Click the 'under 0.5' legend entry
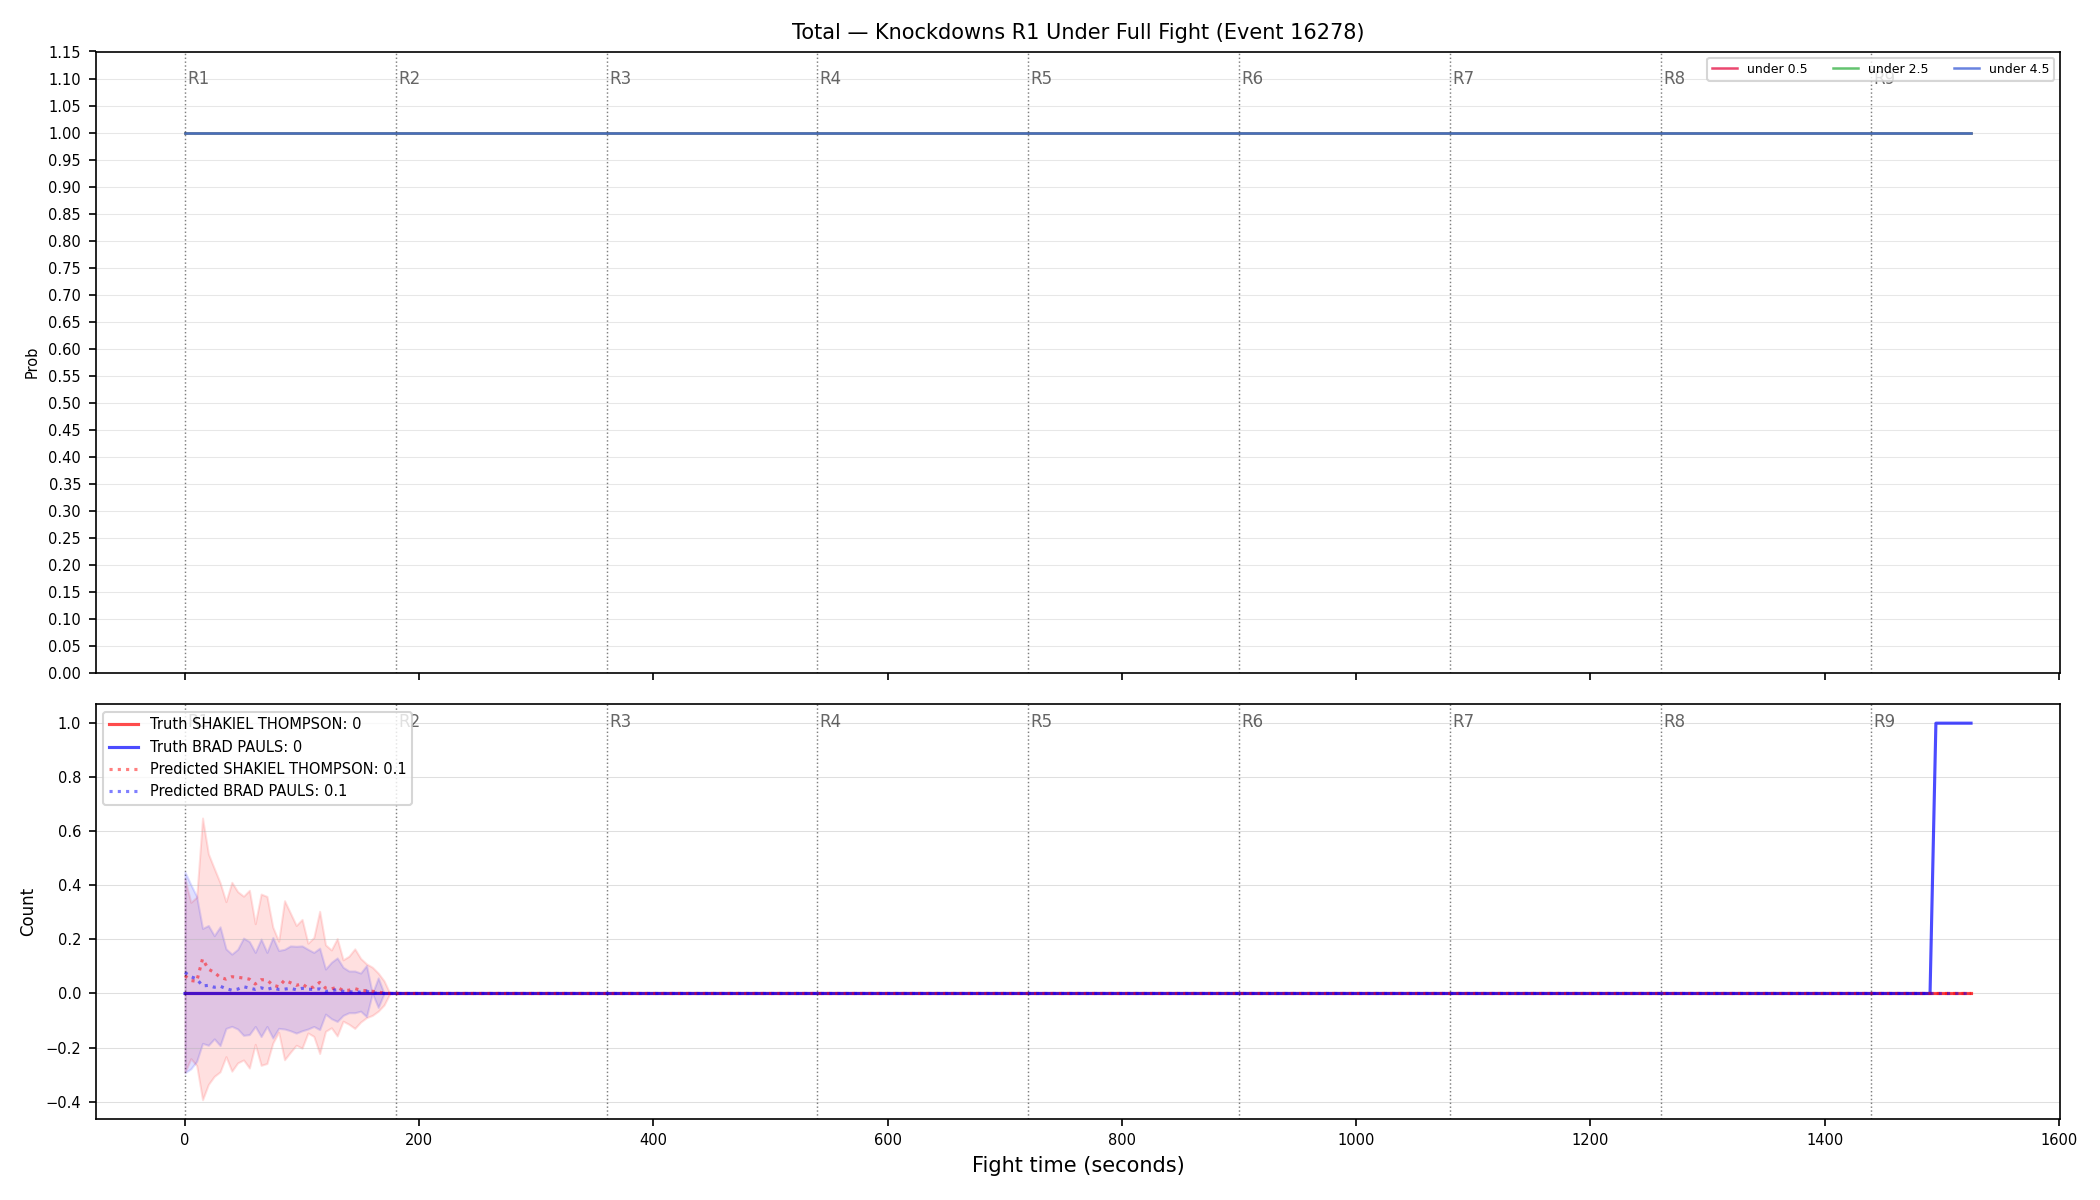The width and height of the screenshot is (2100, 1200). (x=1760, y=69)
